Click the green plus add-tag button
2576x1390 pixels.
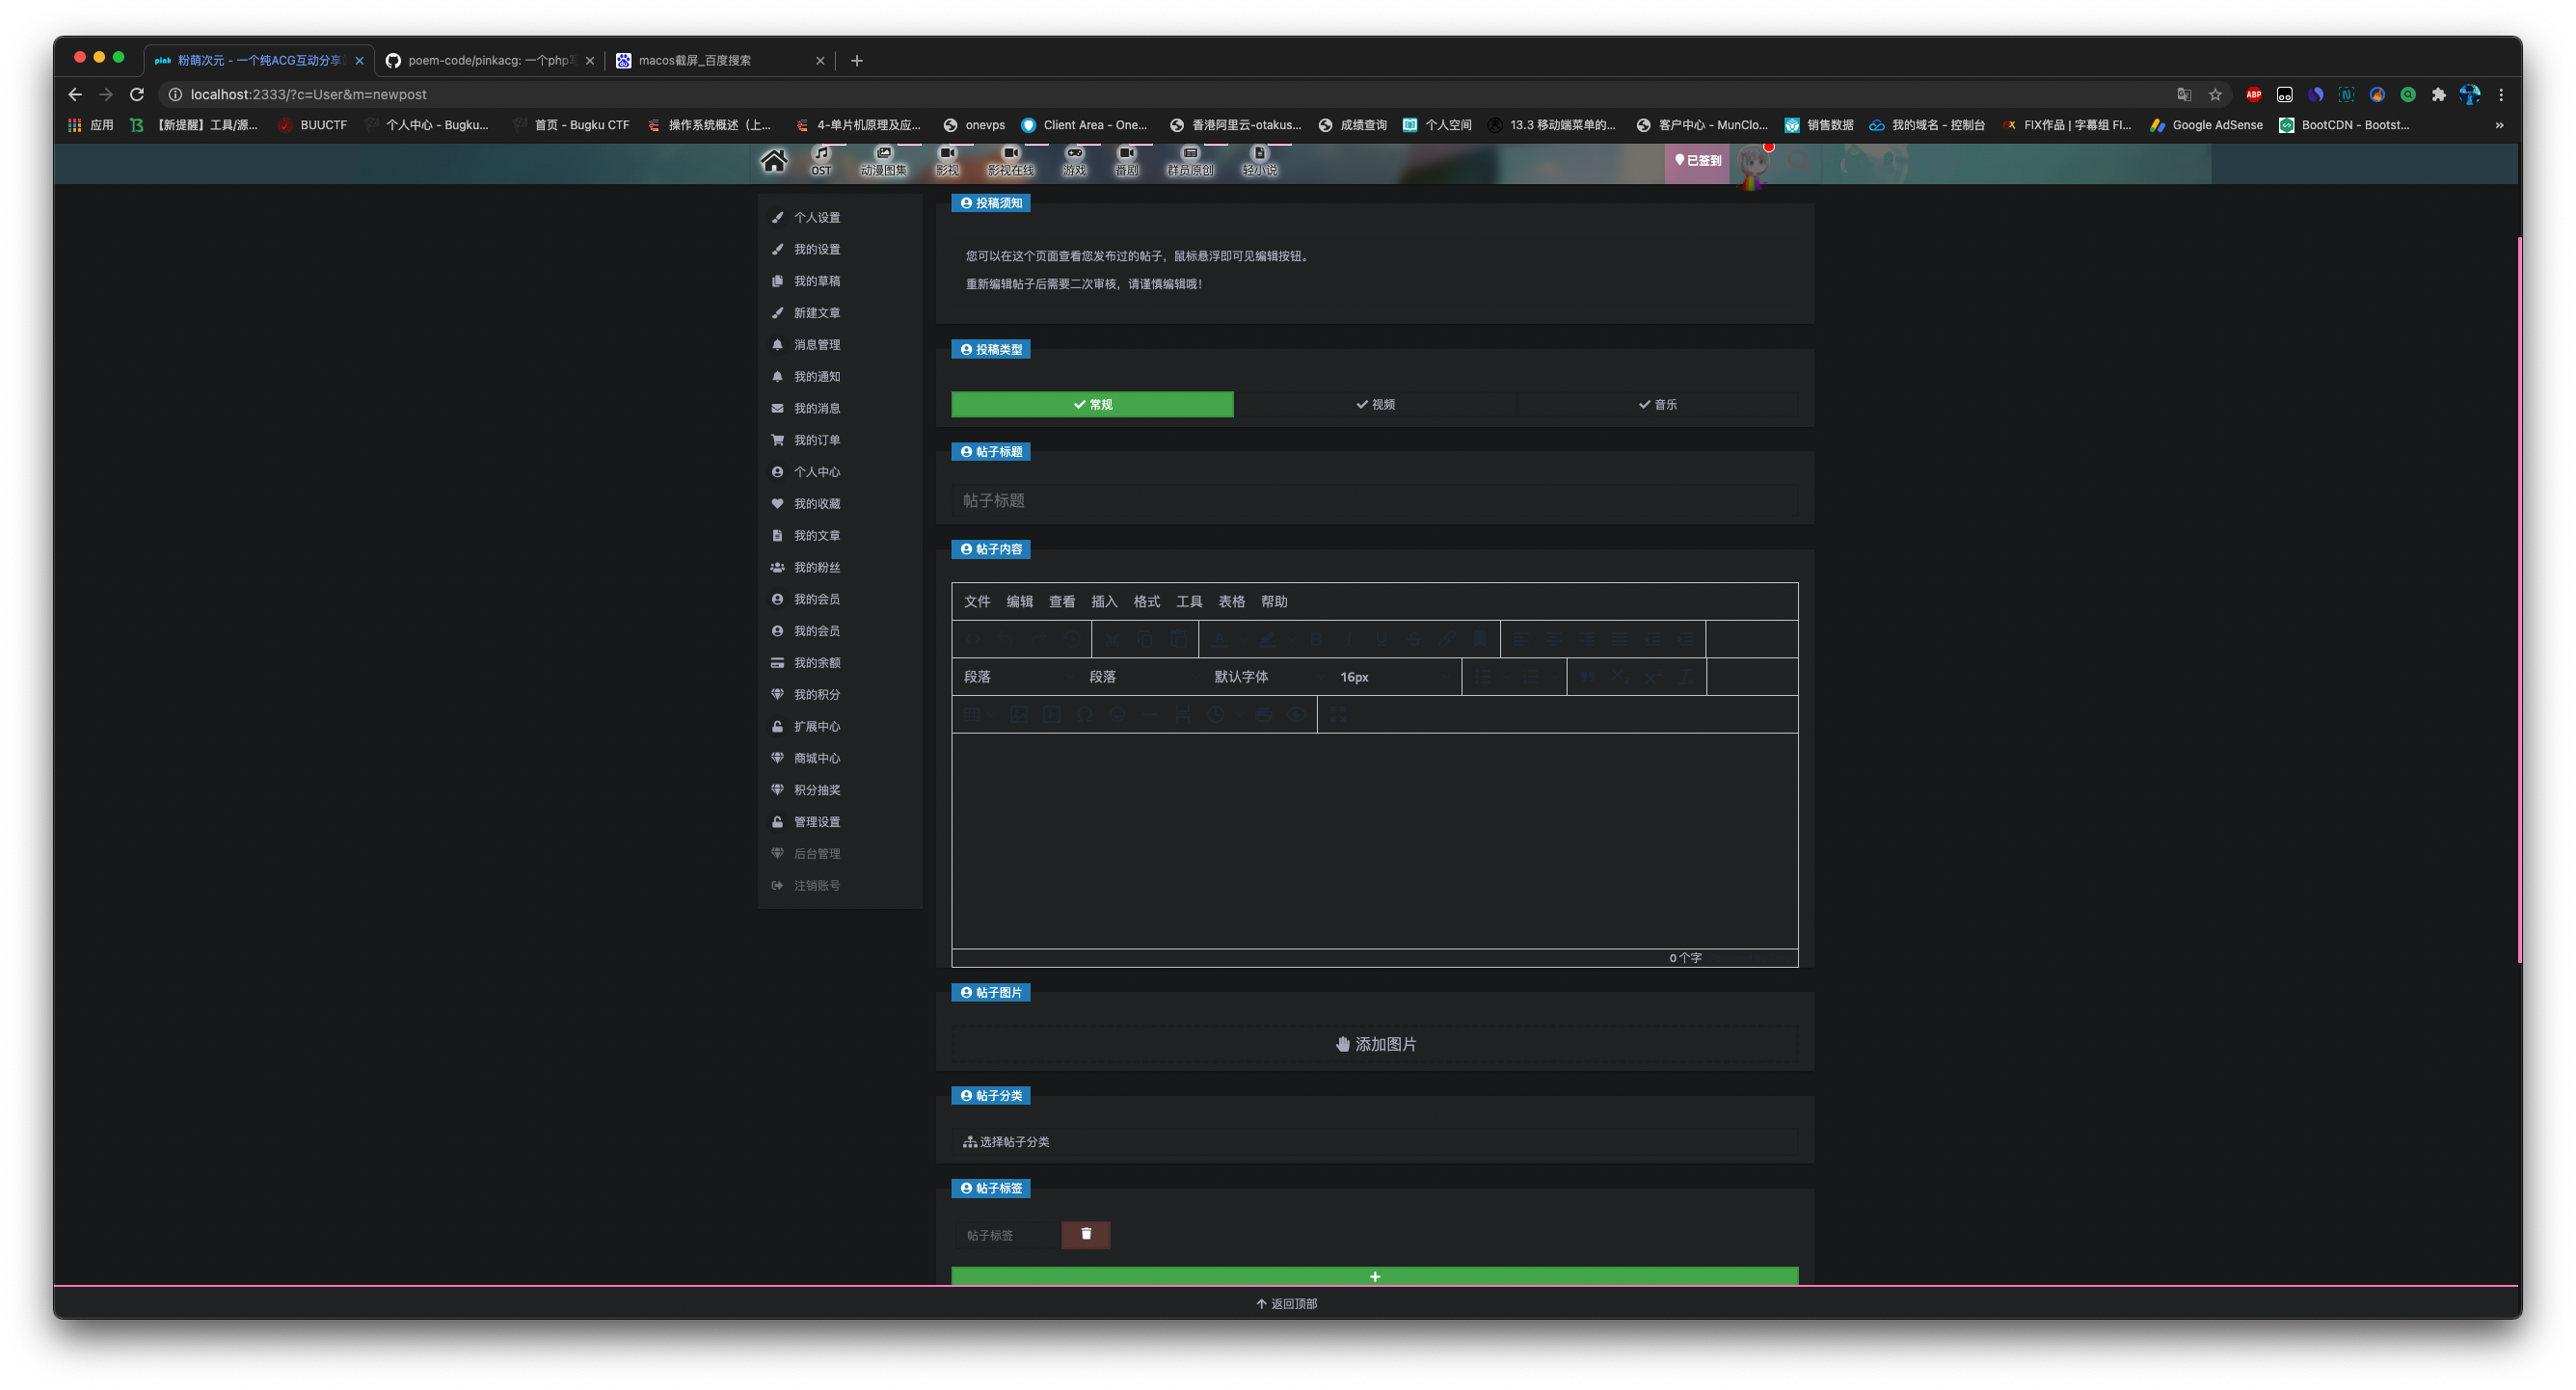click(x=1375, y=1276)
